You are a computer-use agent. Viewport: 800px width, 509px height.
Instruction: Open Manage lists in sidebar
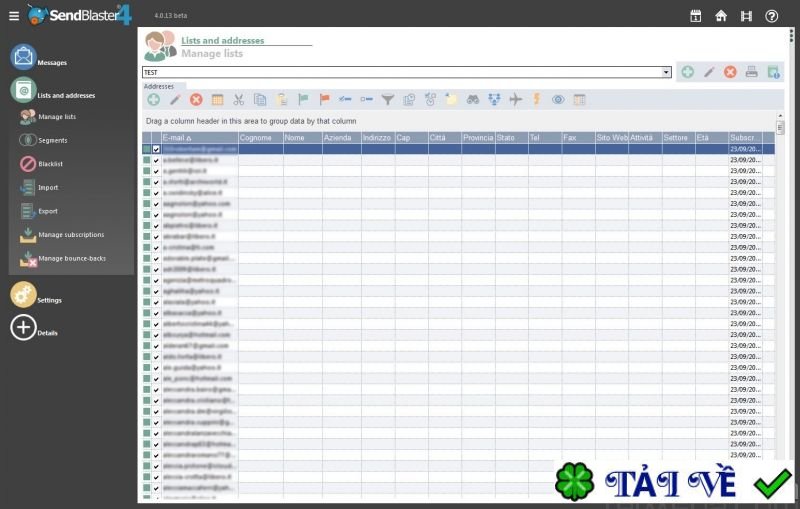[x=48, y=117]
